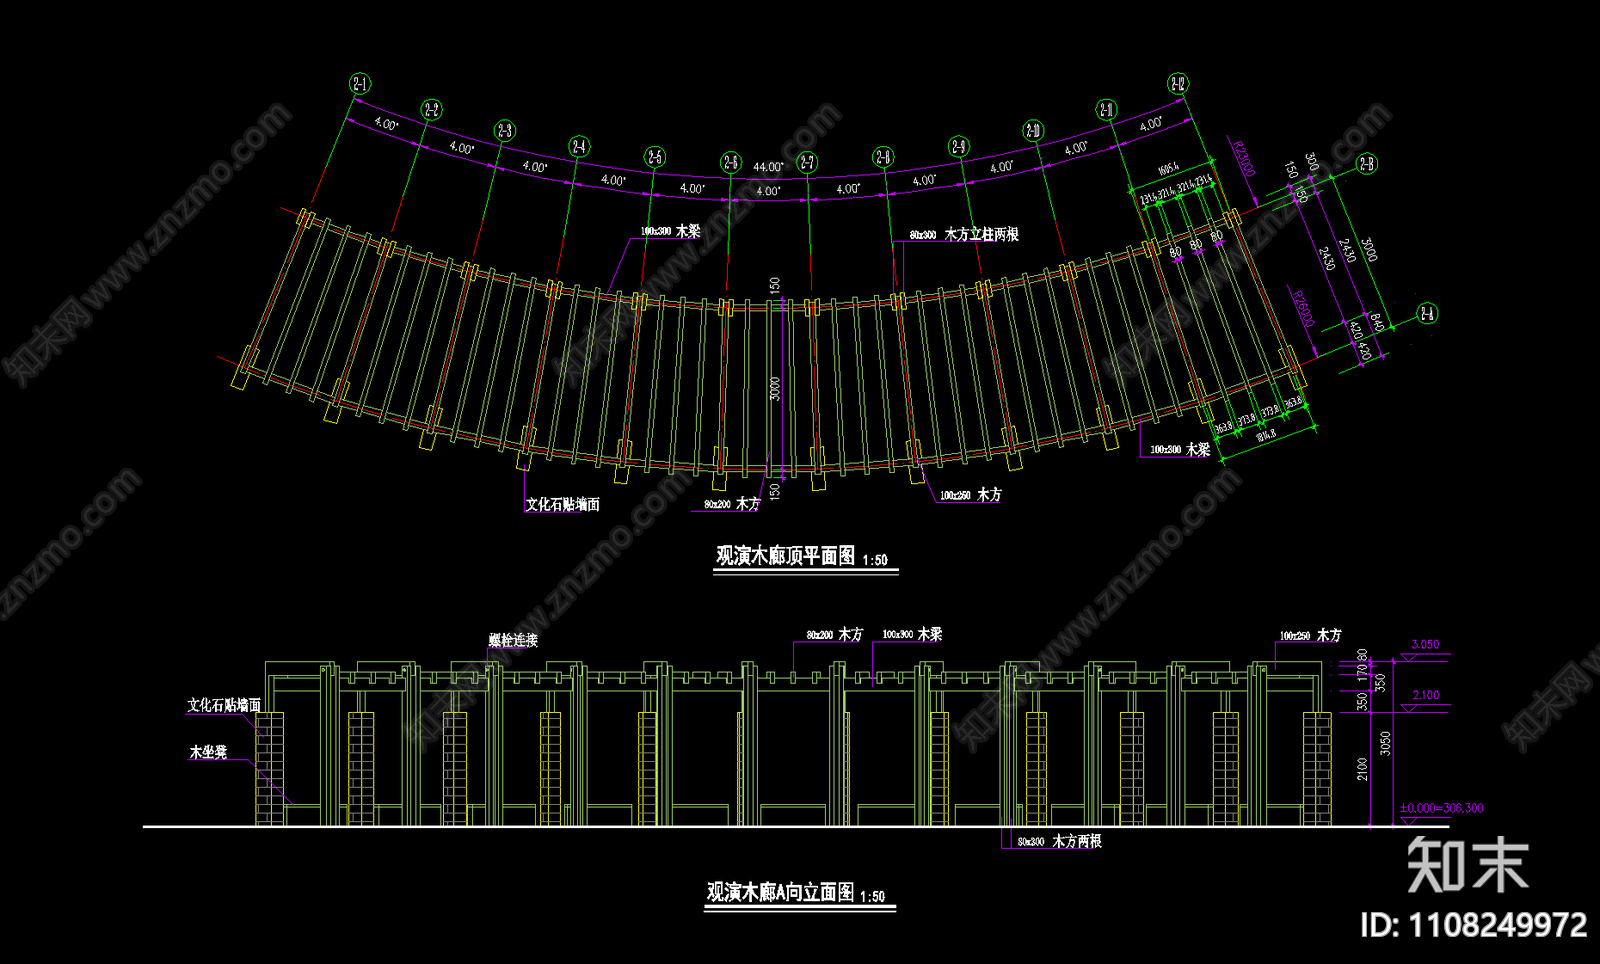Click the 80x300 木方两根 label below ground line
This screenshot has width=1600, height=964.
tap(1060, 841)
